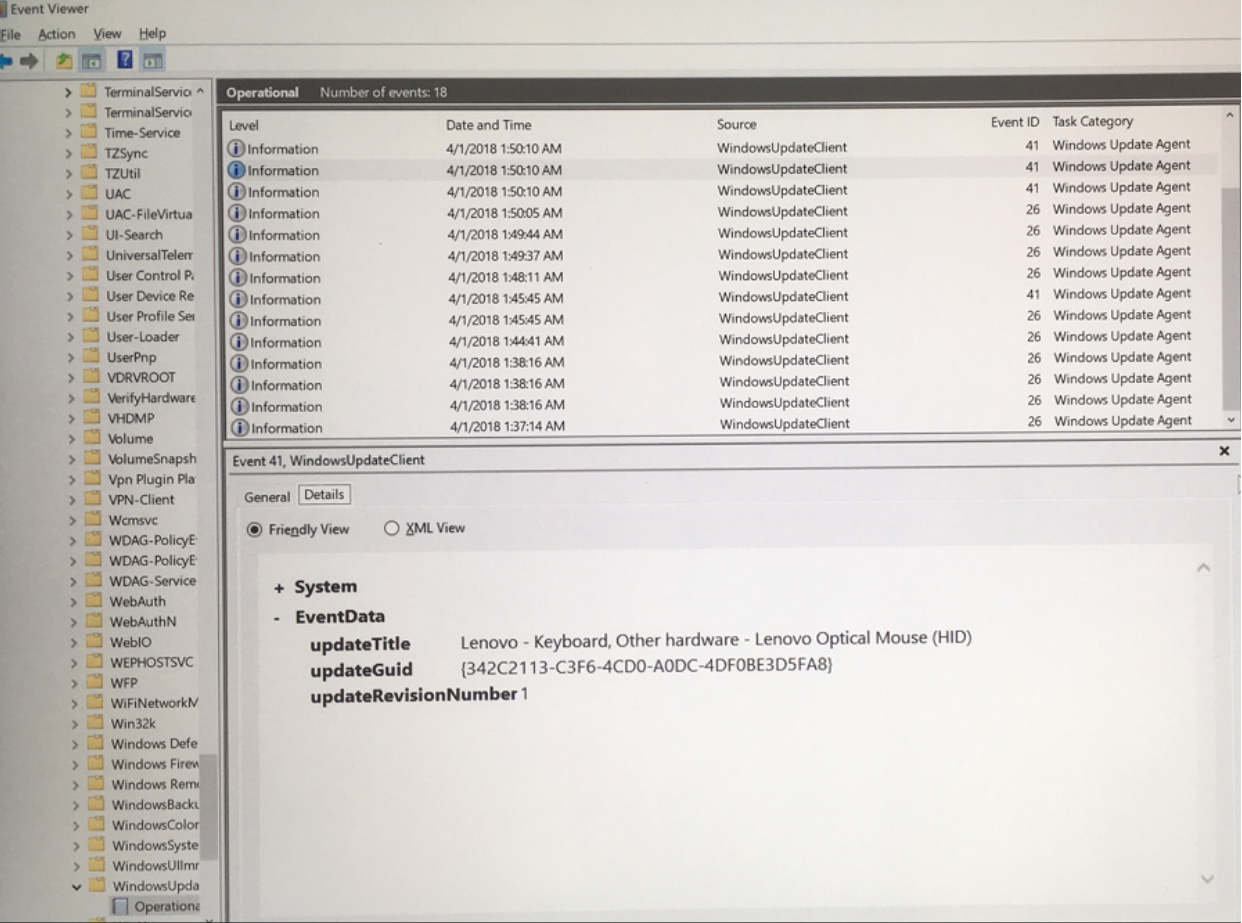Click the folder icon of VHDMP

coord(94,418)
